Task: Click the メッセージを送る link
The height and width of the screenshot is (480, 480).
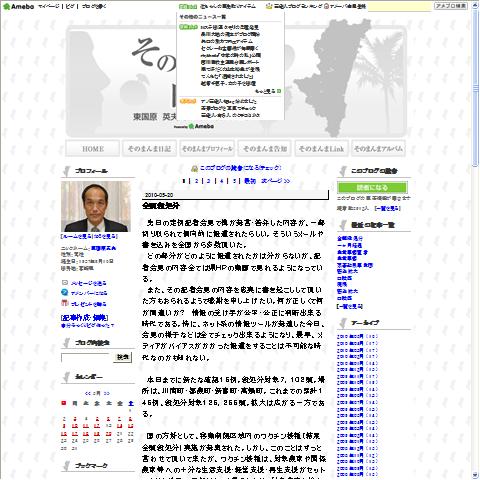Action: [x=89, y=283]
